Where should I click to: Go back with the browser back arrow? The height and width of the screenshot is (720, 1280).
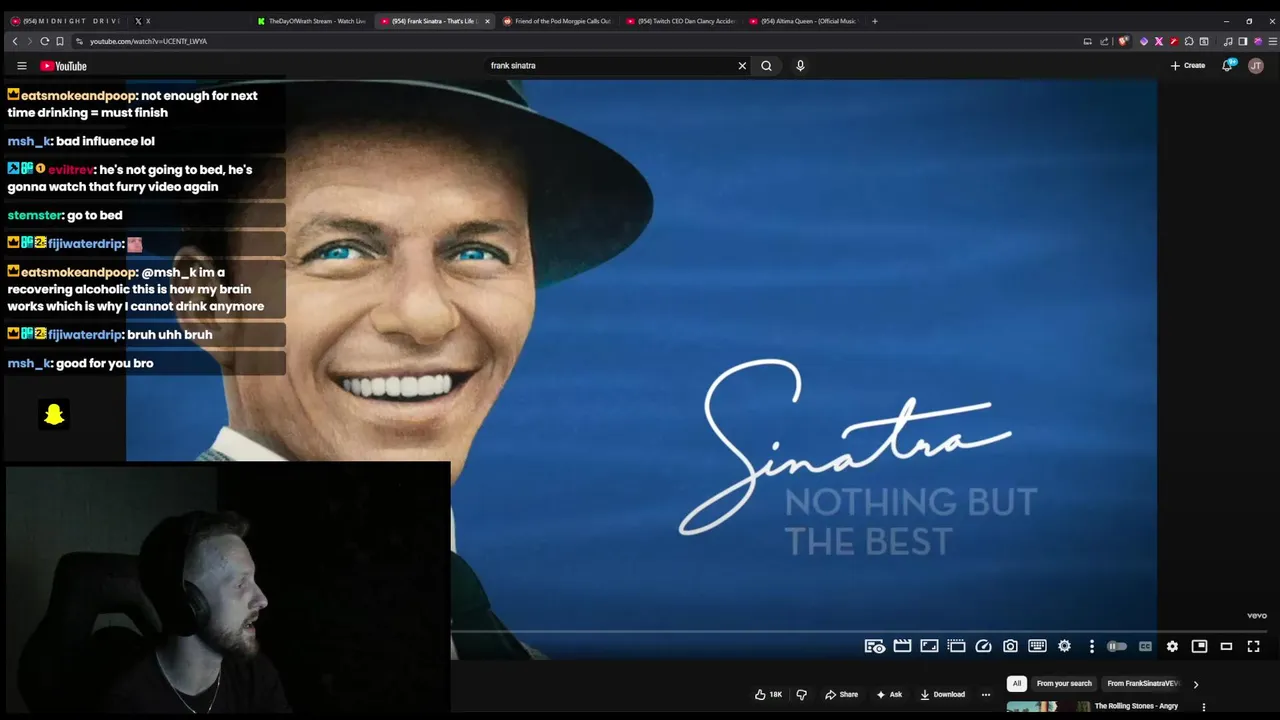pyautogui.click(x=15, y=41)
